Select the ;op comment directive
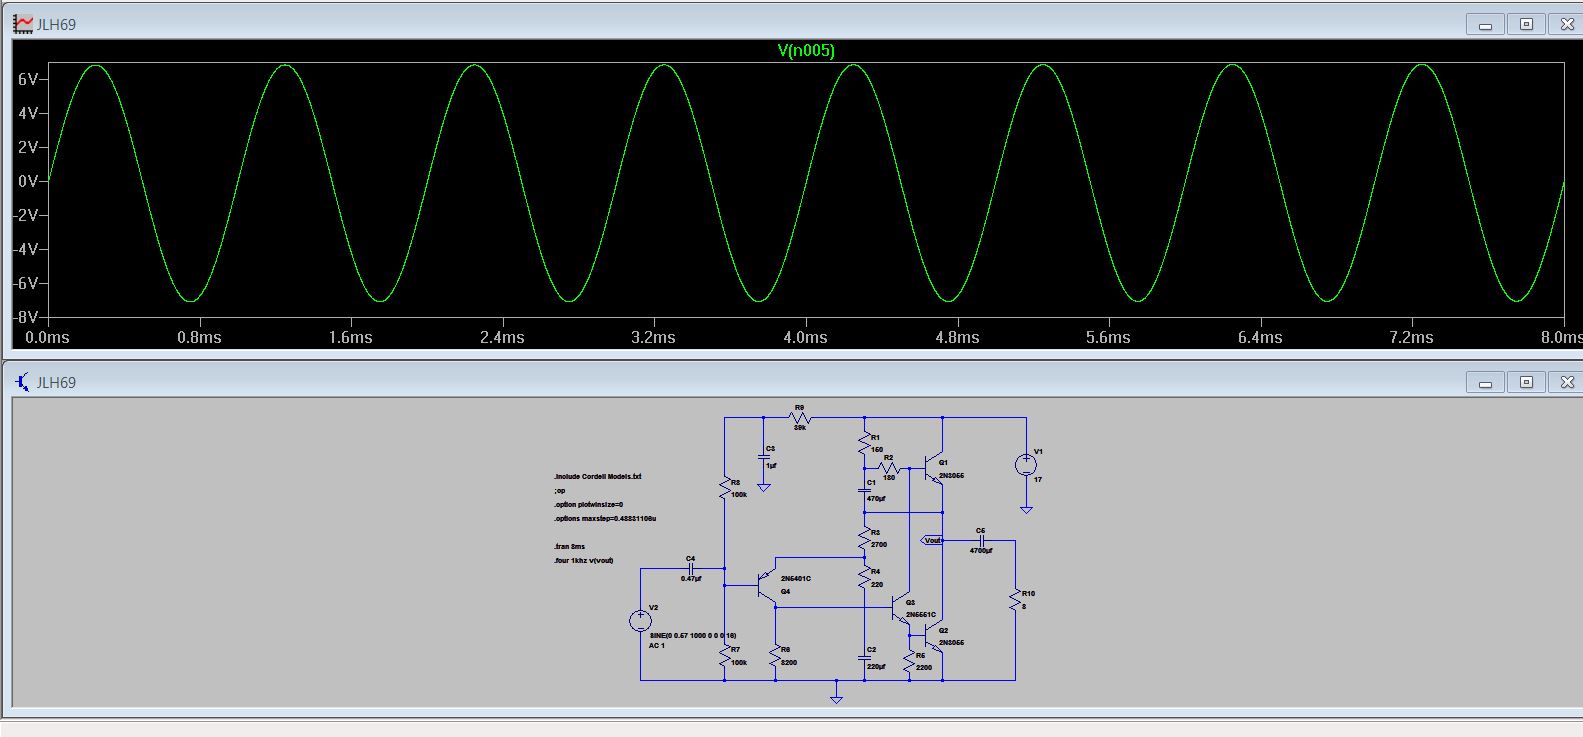Screen dimensions: 1583x737 (x=559, y=491)
